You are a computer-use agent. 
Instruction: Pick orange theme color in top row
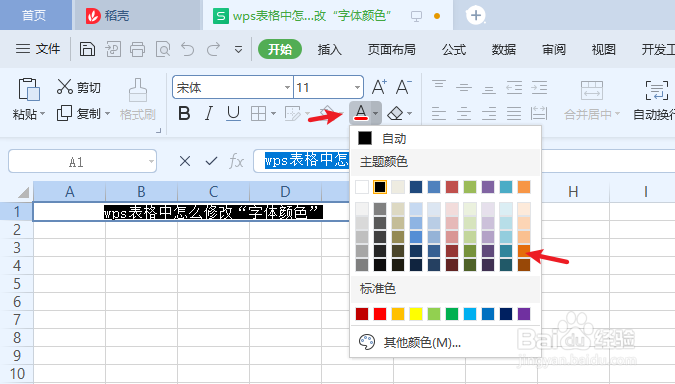(524, 187)
